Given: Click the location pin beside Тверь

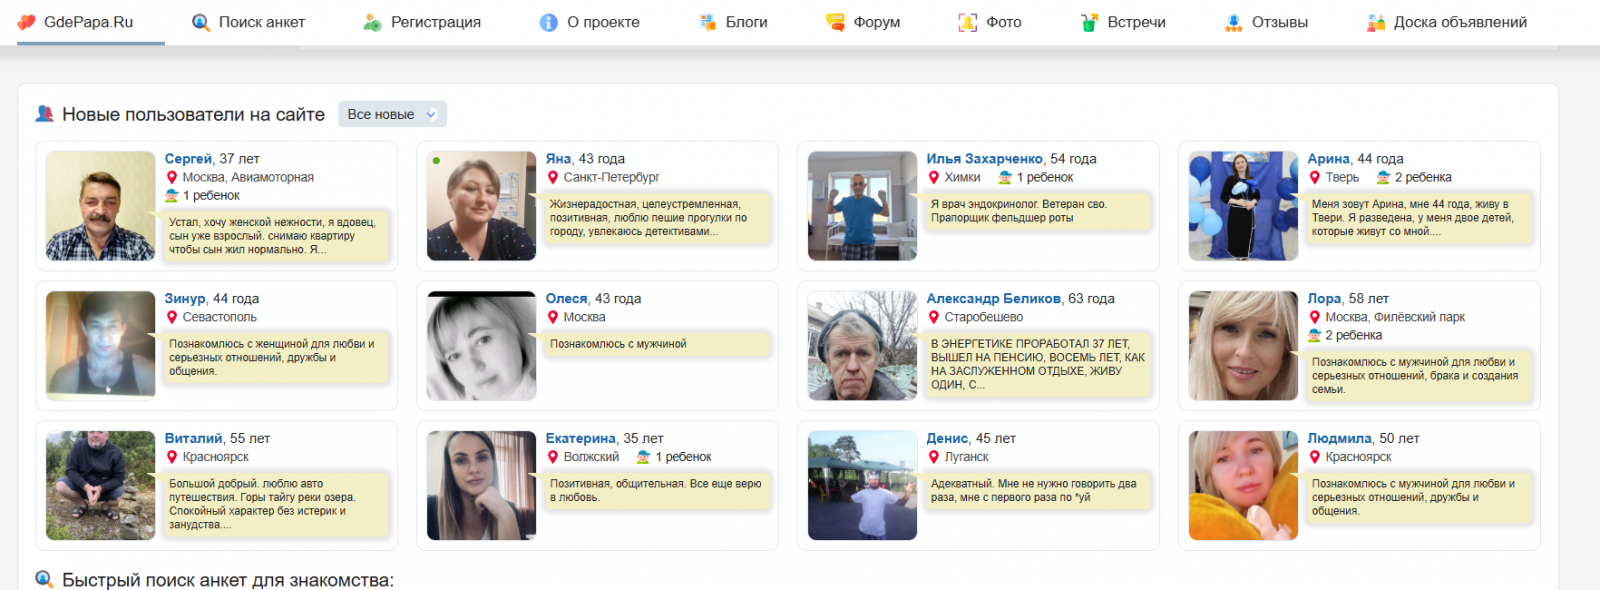Looking at the screenshot, I should tap(1315, 177).
